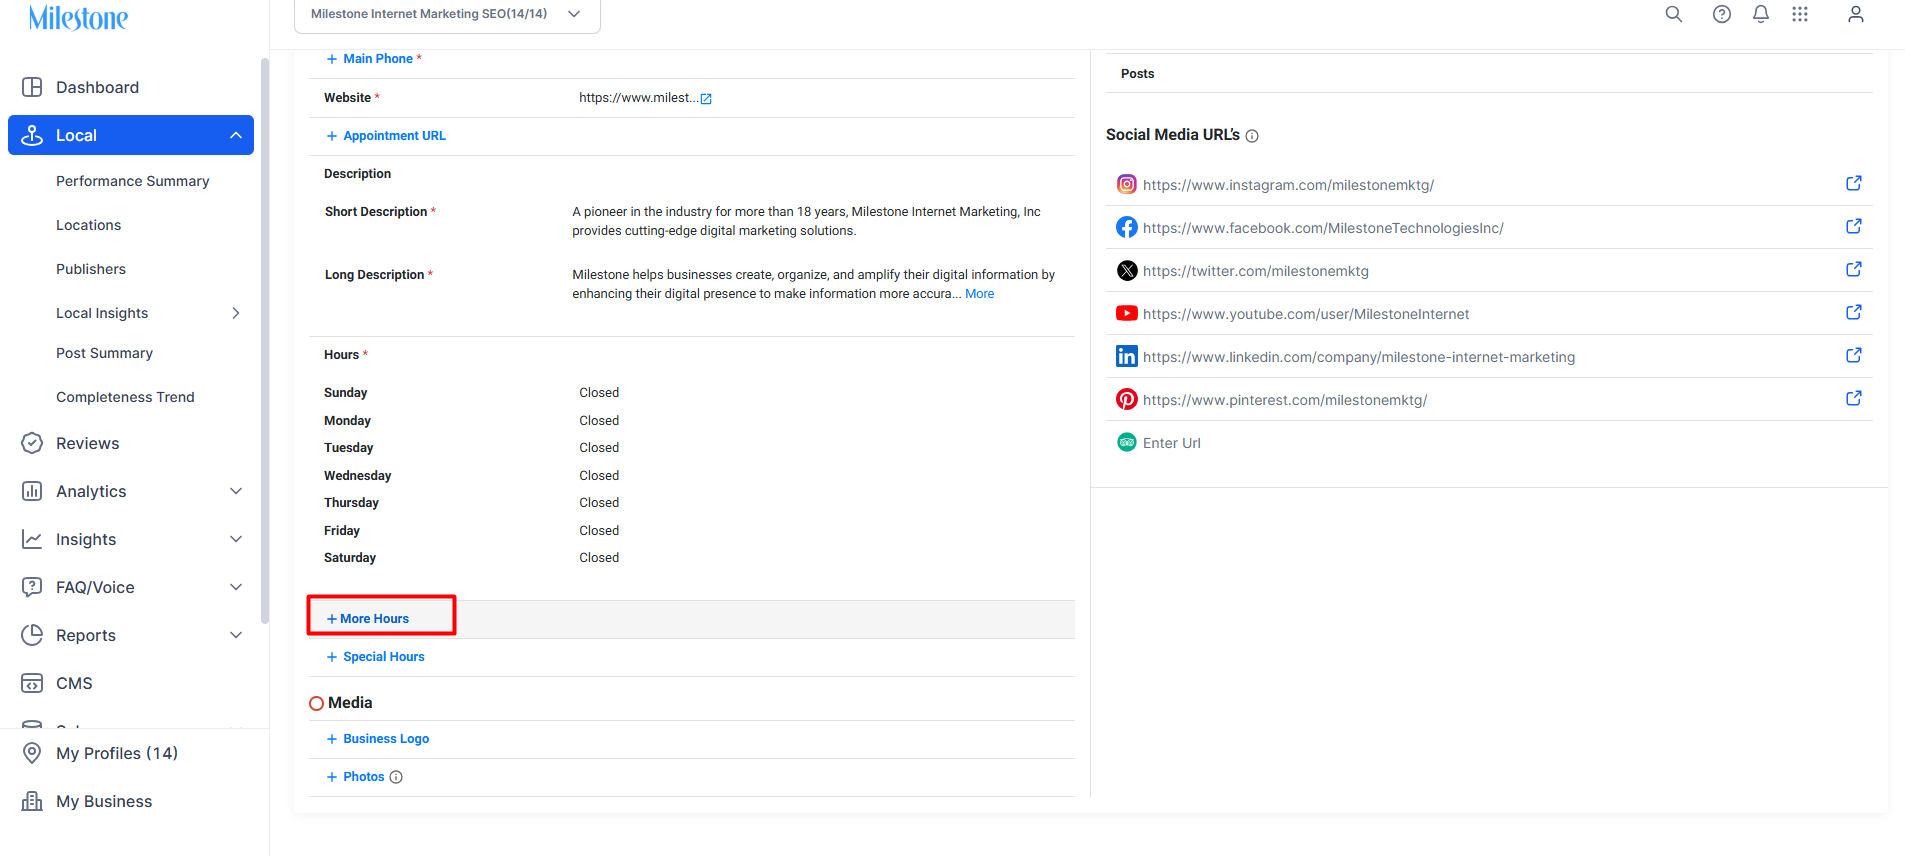Open LinkedIn URL external link icon

pos(1853,355)
